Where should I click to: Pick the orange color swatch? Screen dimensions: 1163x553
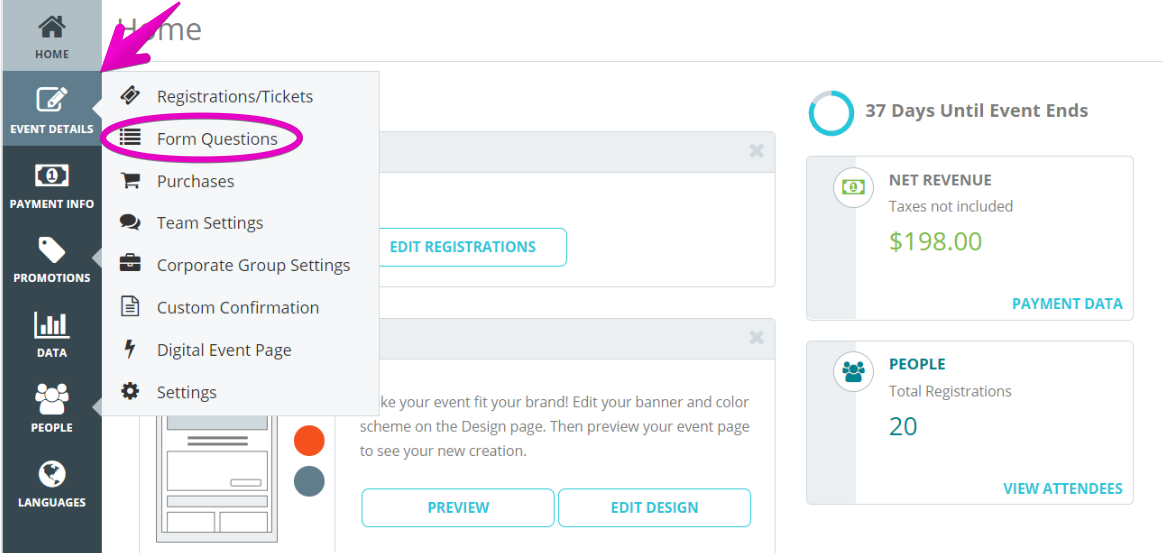pos(309,440)
